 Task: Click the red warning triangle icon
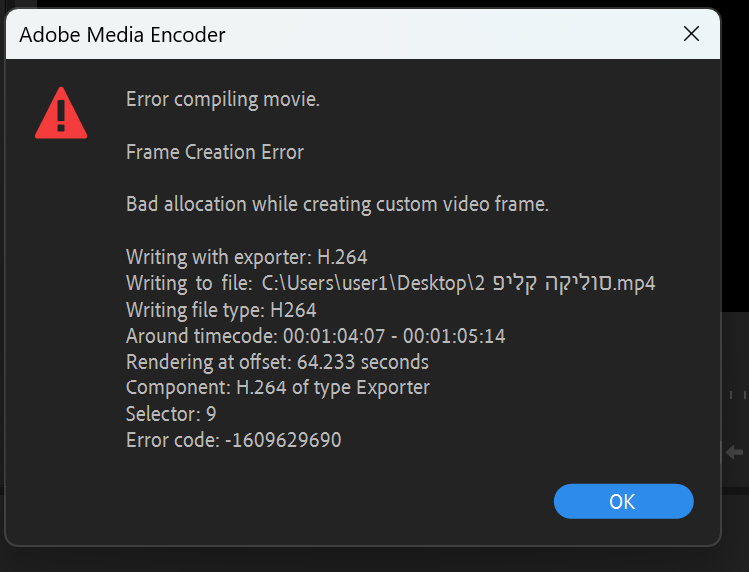click(61, 113)
